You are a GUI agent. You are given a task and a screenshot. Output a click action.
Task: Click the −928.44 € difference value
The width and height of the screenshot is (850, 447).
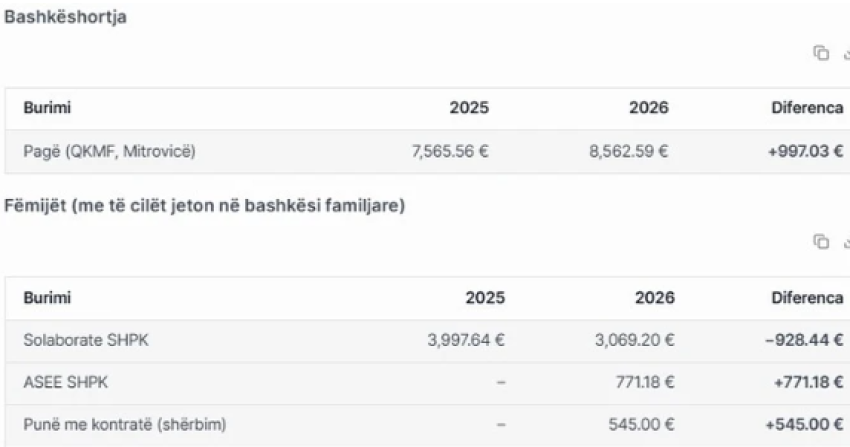[803, 340]
